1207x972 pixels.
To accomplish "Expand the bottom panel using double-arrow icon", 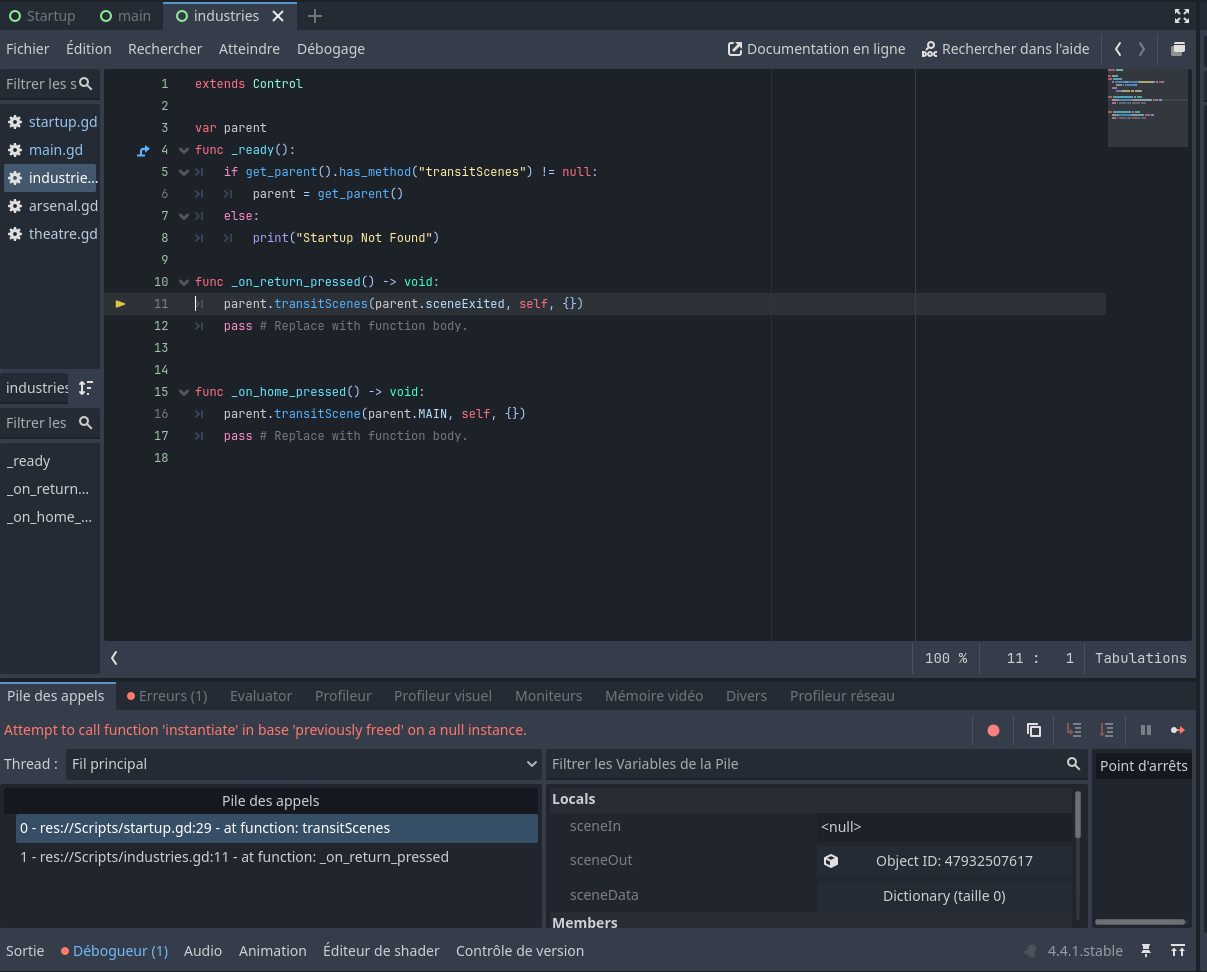I will pos(1176,950).
